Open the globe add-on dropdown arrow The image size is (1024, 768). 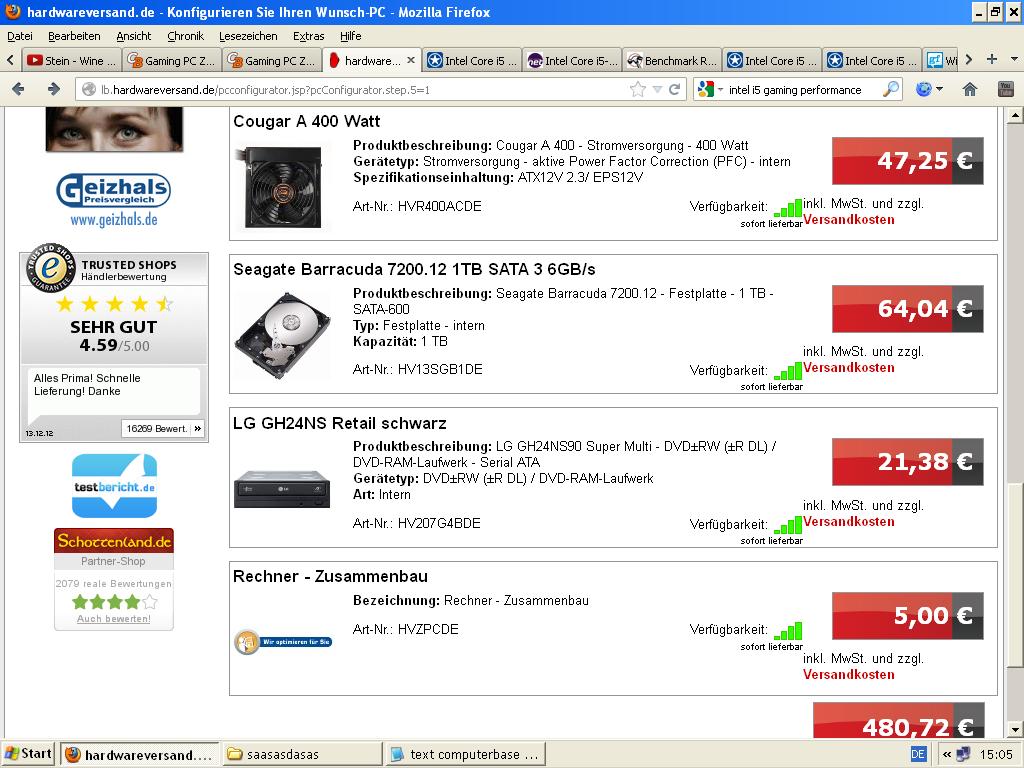pos(939,89)
